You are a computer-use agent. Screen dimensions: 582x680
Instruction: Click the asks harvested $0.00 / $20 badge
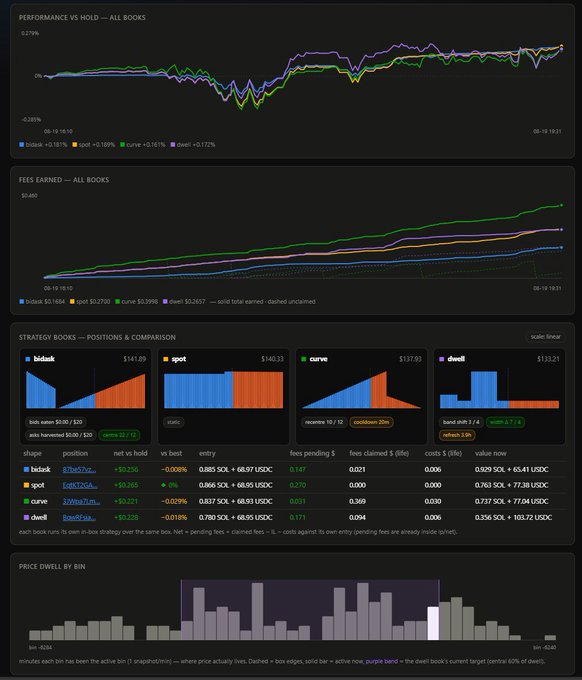coord(61,435)
